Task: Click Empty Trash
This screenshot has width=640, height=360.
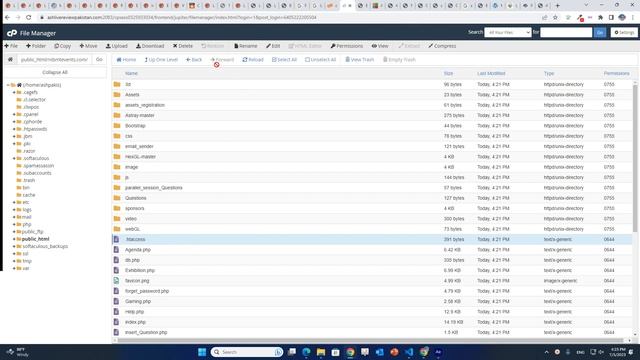Action: 399,60
